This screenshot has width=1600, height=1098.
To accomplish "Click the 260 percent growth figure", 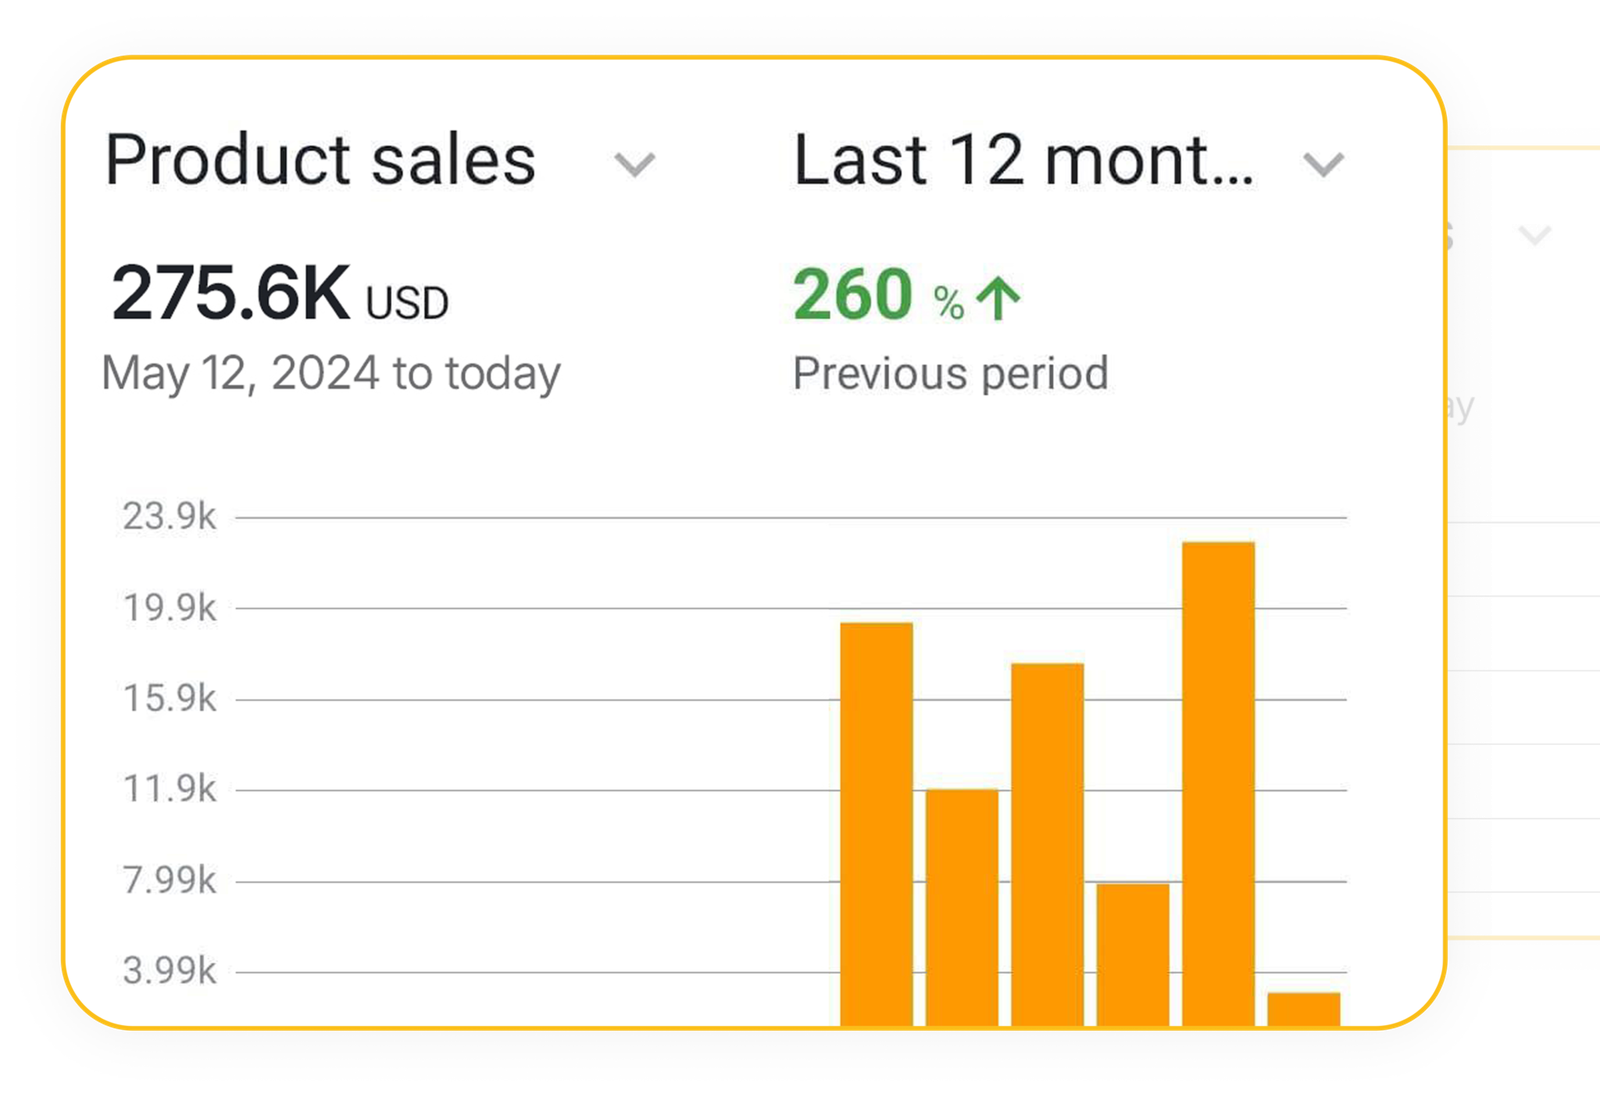I will (x=853, y=295).
